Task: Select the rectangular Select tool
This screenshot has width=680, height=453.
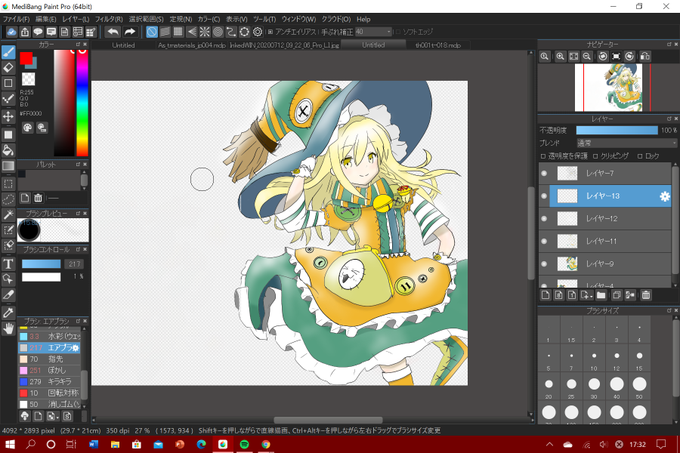Action: [8, 183]
